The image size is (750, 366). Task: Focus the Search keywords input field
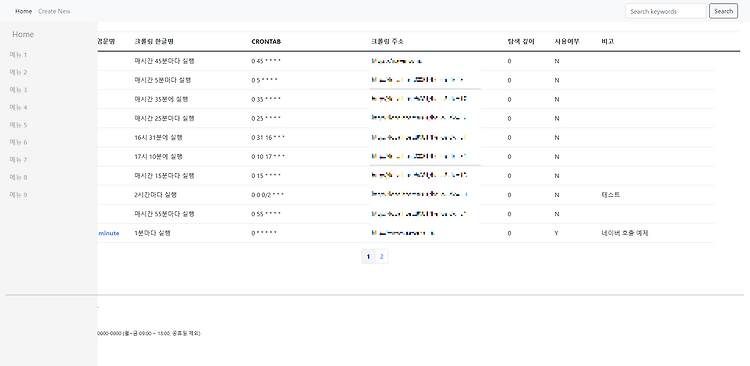coord(665,11)
